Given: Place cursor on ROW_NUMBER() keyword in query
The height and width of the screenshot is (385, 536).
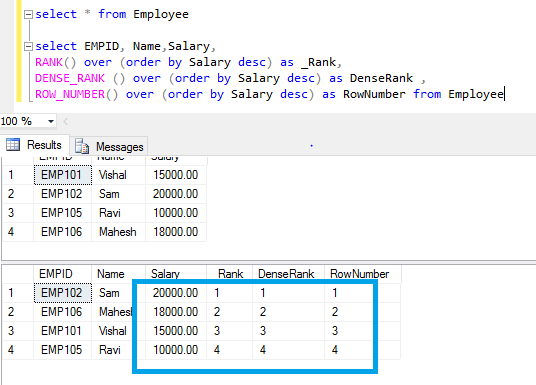Looking at the screenshot, I should tap(77, 95).
